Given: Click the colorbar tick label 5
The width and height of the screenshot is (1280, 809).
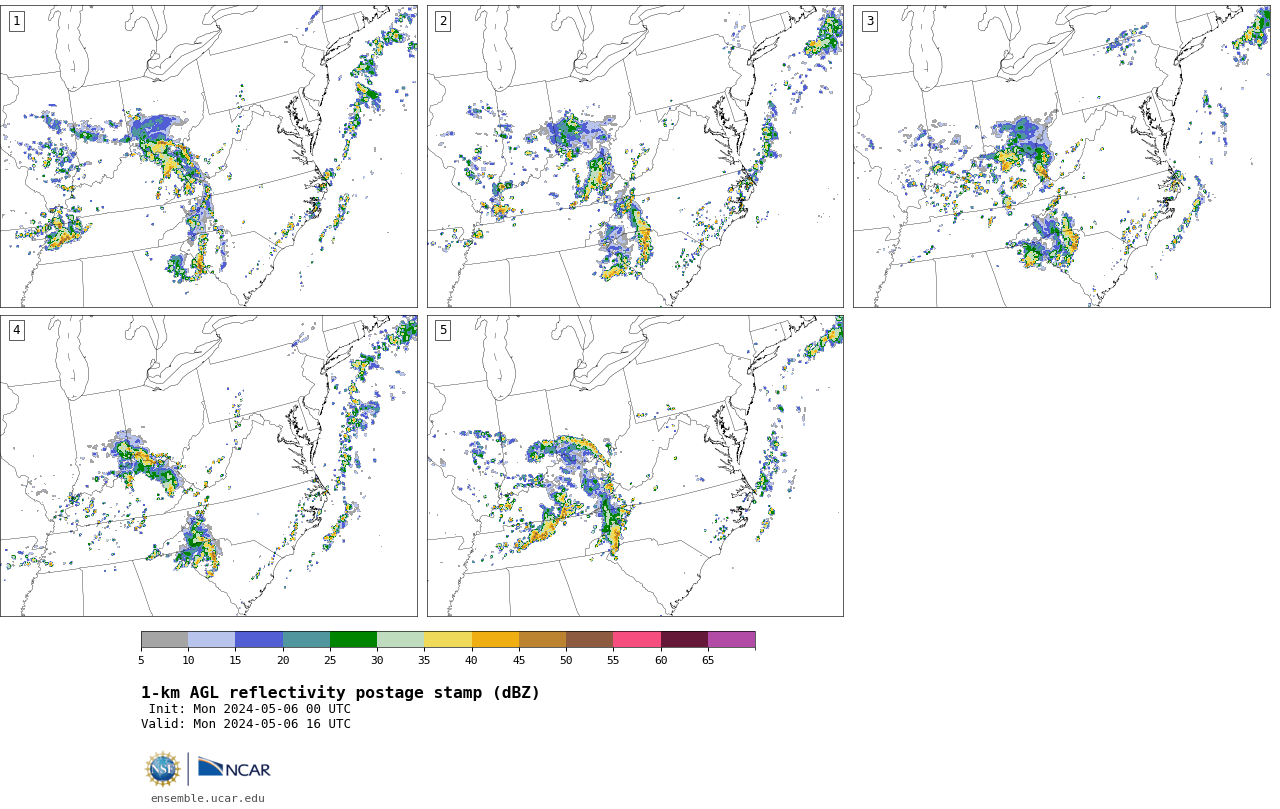Looking at the screenshot, I should 141,660.
